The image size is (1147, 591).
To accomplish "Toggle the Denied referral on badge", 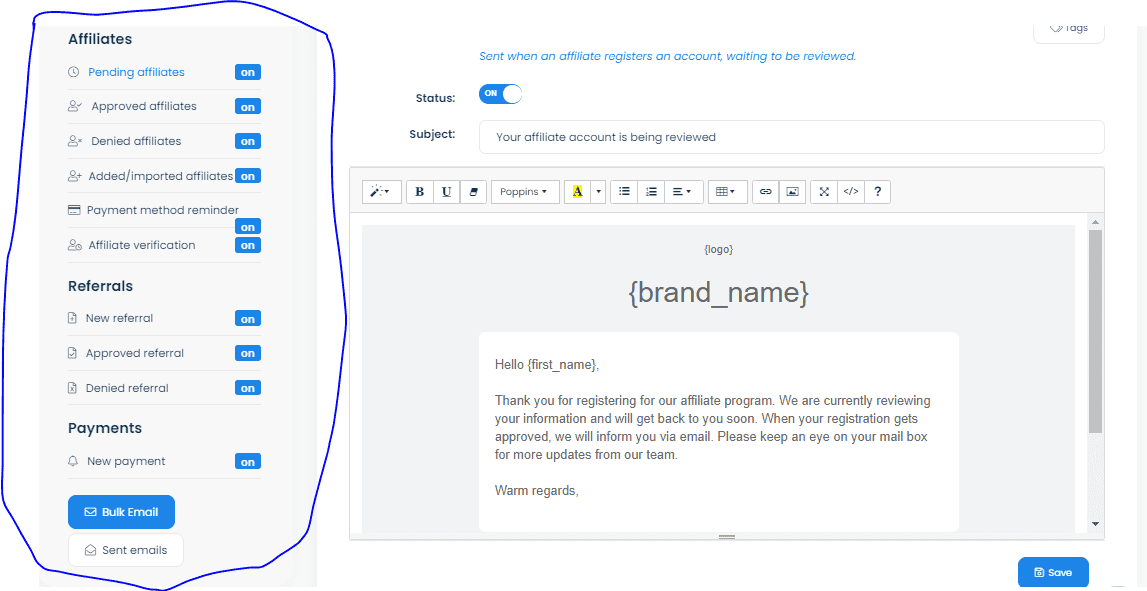I will click(x=248, y=388).
